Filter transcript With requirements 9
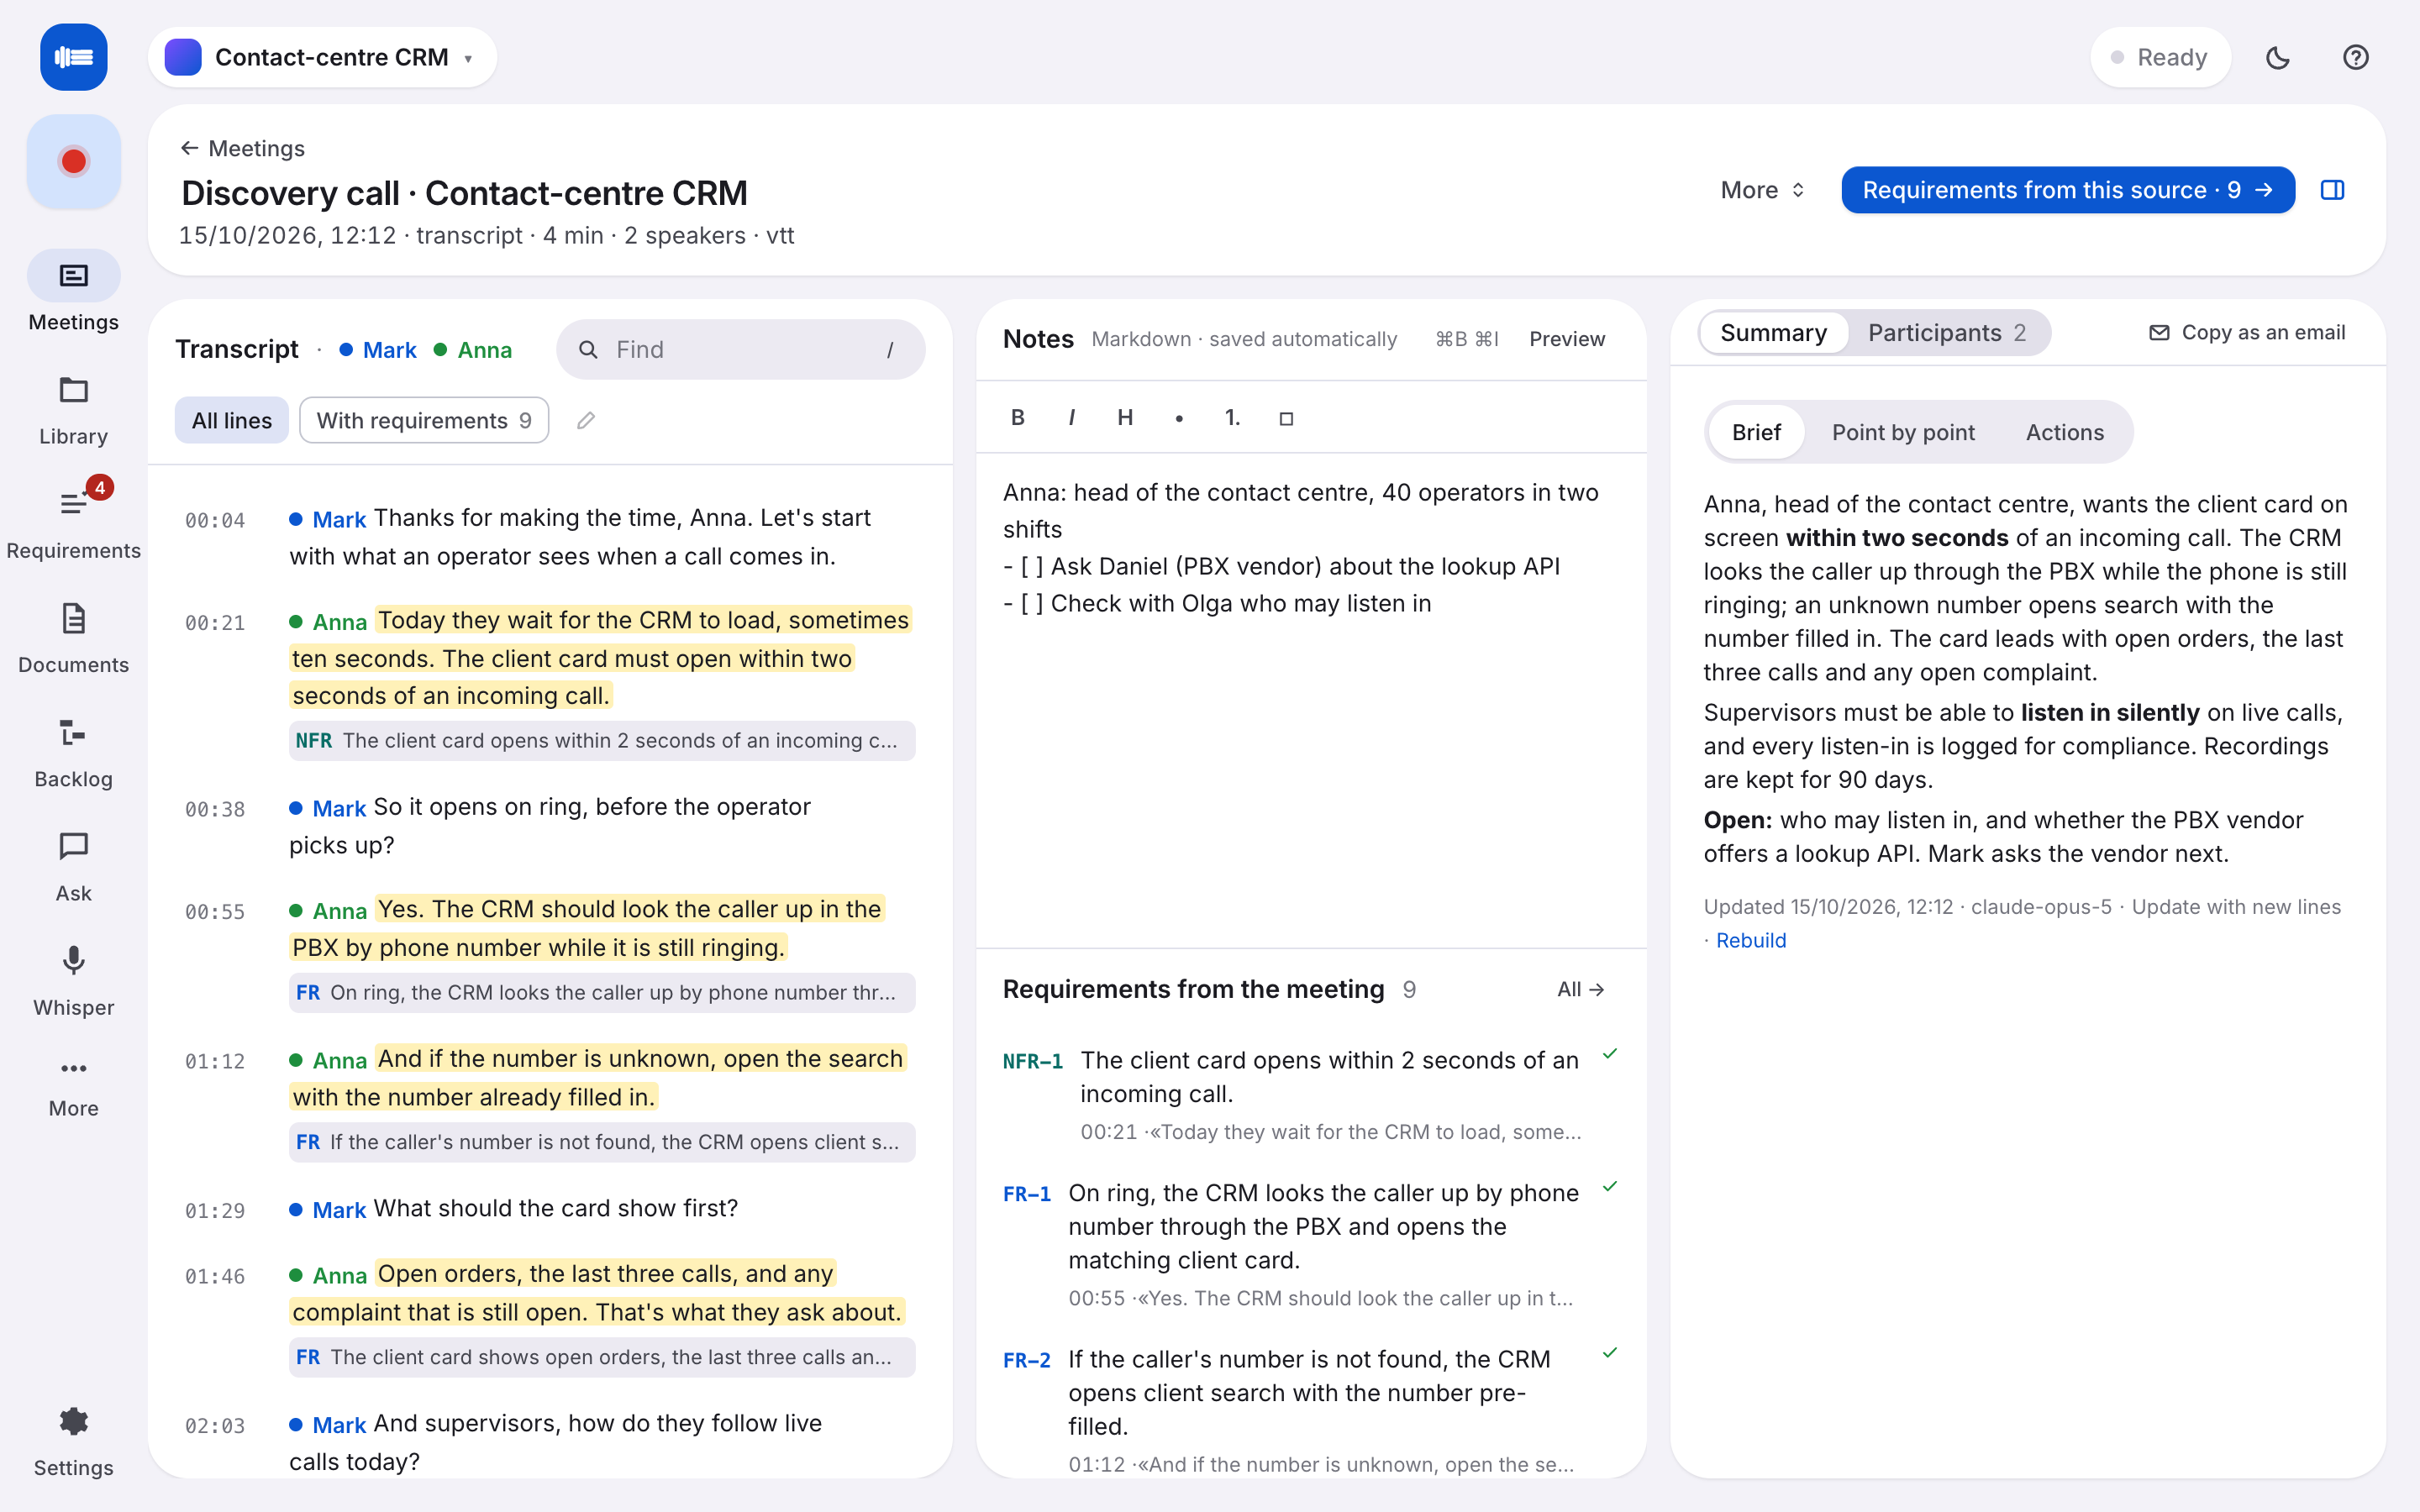Viewport: 2420px width, 1512px height. (424, 421)
